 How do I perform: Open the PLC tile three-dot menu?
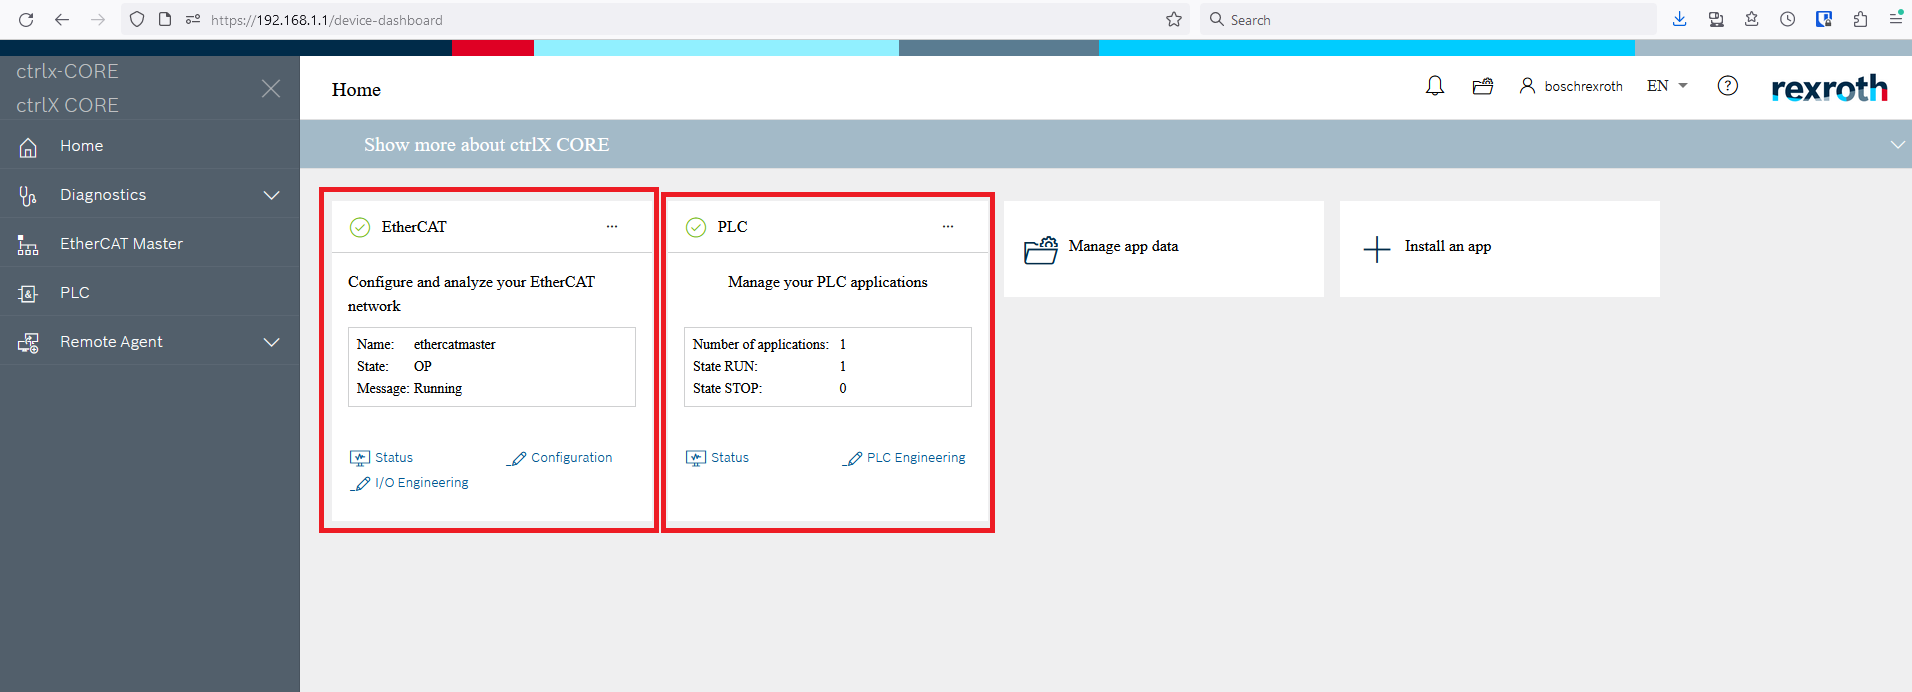coord(948,227)
